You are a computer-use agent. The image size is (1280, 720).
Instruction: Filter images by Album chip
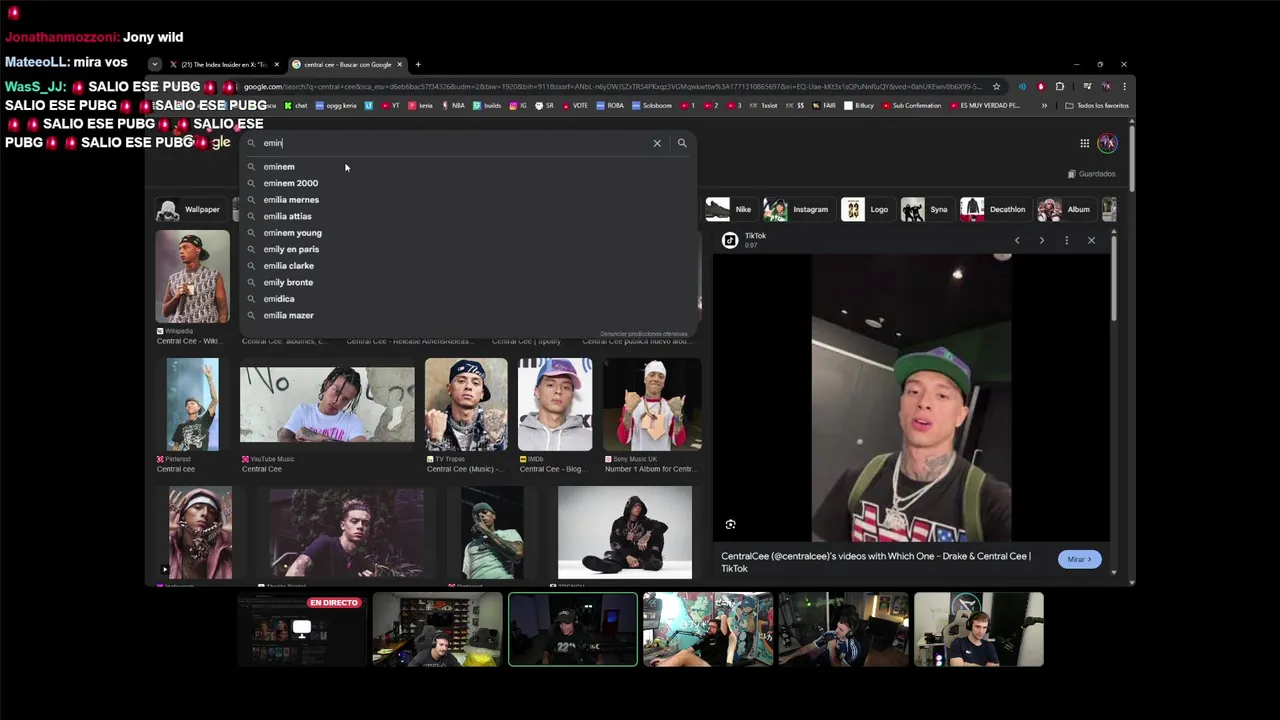click(x=1066, y=210)
